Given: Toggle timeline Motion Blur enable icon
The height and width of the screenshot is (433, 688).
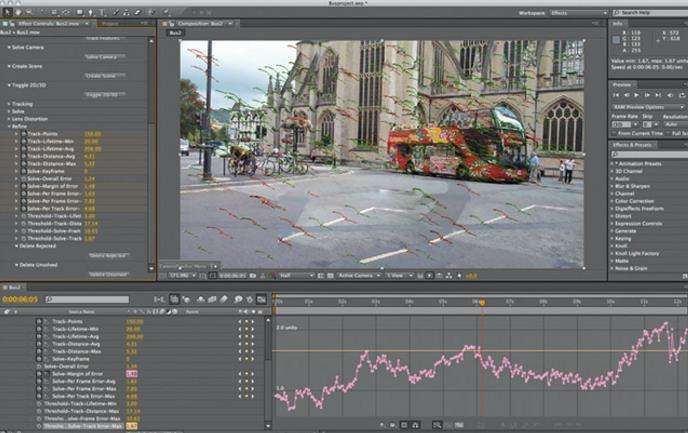Looking at the screenshot, I should [223, 299].
